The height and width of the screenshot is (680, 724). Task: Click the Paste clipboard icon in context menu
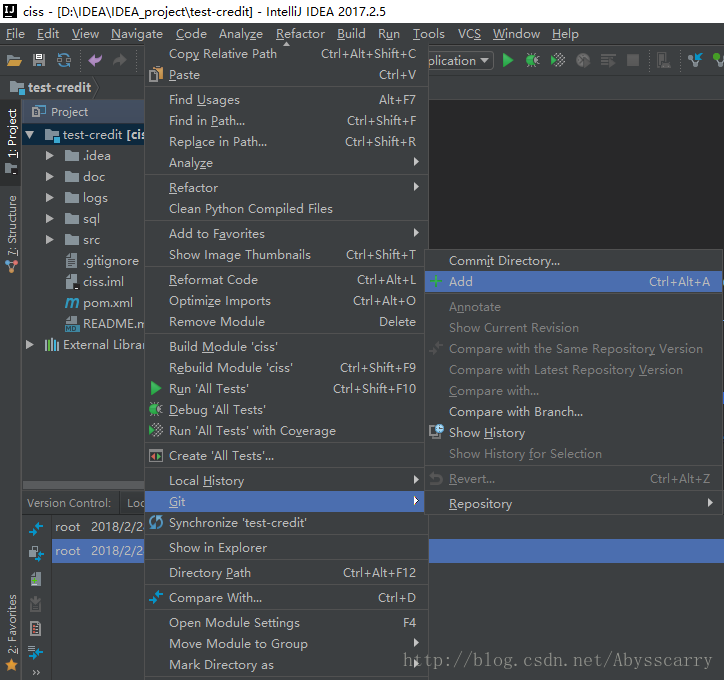pos(156,74)
